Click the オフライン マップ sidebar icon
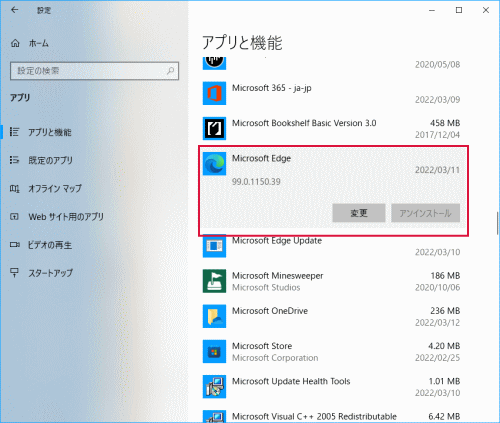Screen dimensions: 500x423 pos(14,189)
